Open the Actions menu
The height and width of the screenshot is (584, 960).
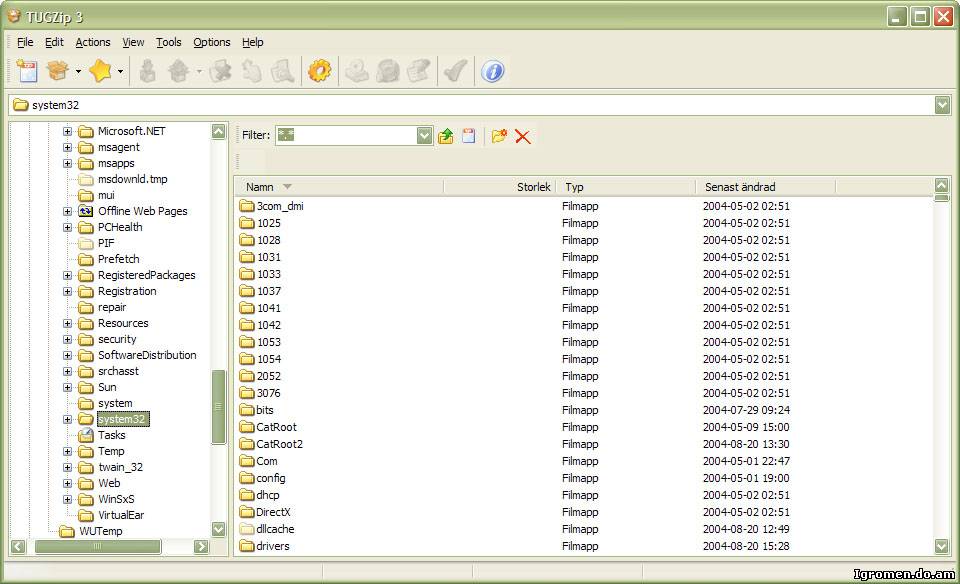click(x=93, y=42)
